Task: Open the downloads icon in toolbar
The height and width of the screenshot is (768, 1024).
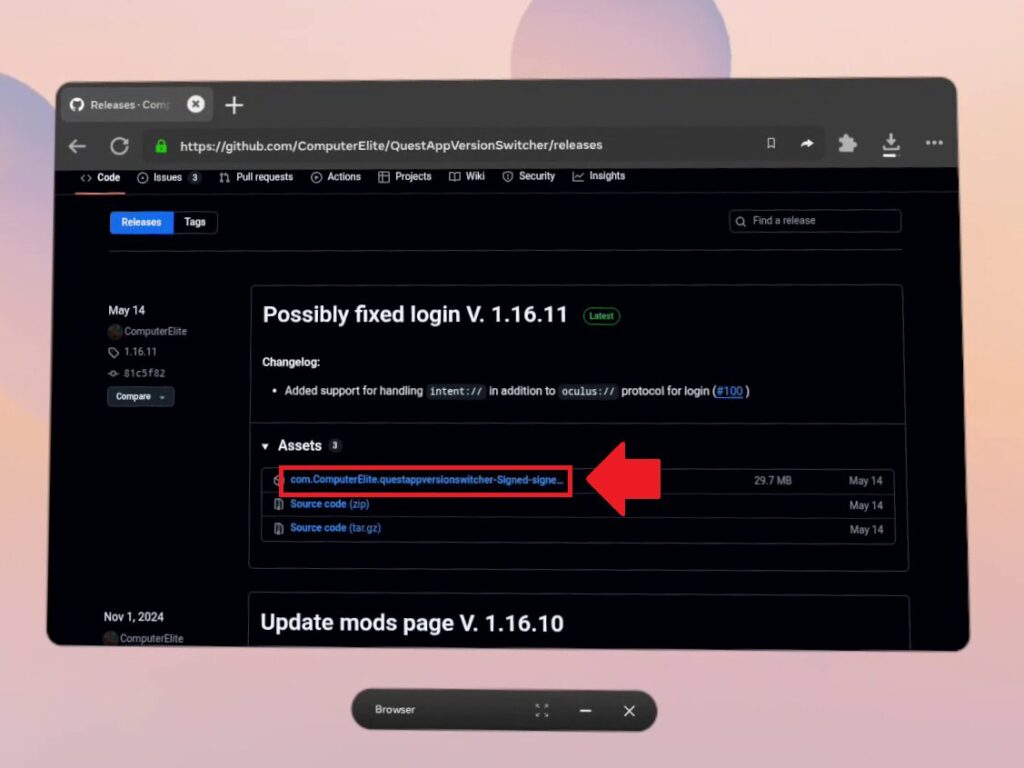Action: pyautogui.click(x=891, y=145)
